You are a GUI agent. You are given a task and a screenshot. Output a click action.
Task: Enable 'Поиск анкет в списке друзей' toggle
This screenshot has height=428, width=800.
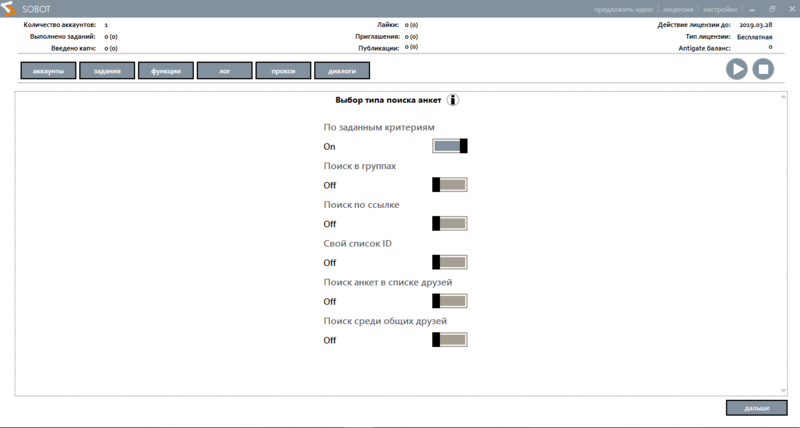coord(449,301)
